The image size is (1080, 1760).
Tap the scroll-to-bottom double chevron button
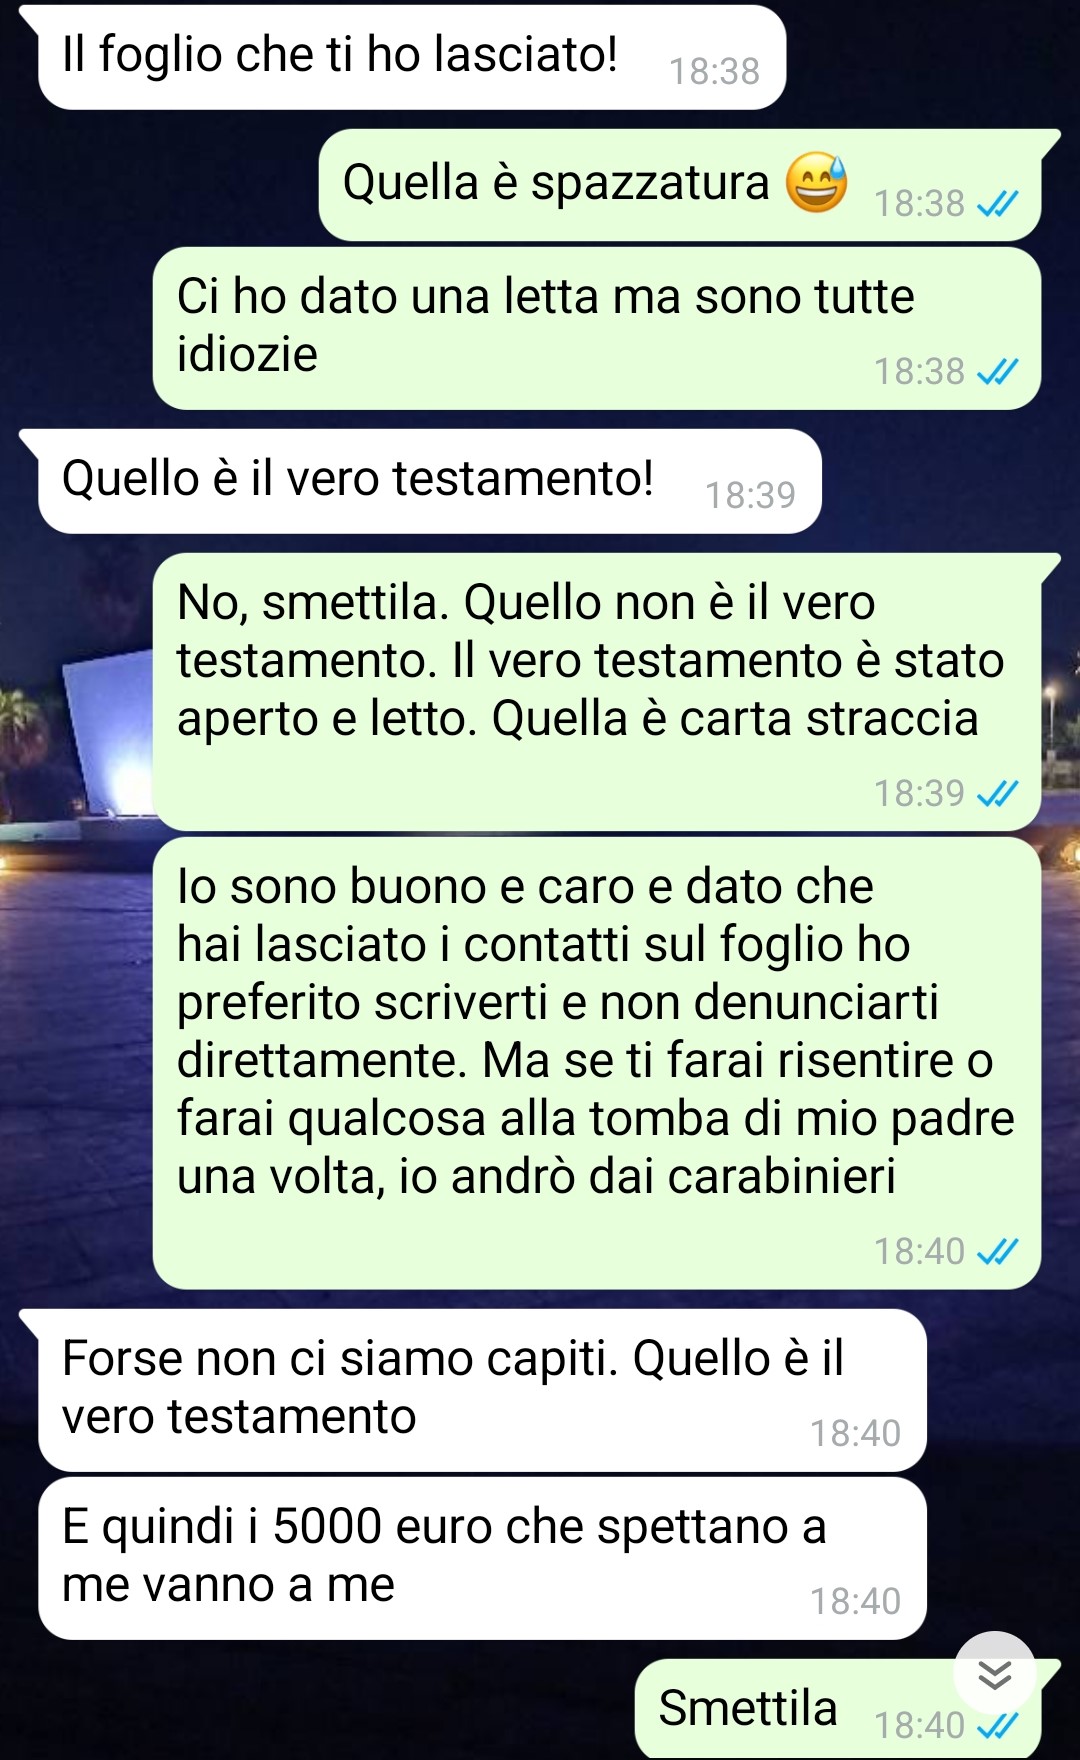click(995, 1673)
